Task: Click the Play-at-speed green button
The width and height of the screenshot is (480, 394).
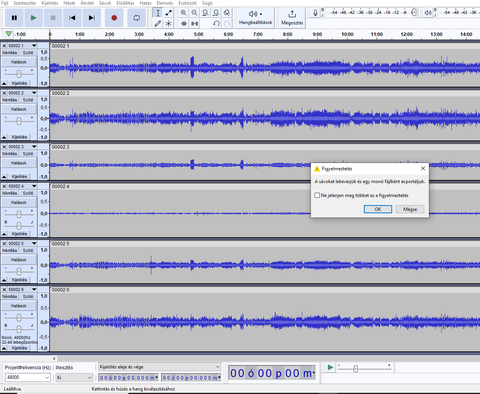Action: click(330, 367)
